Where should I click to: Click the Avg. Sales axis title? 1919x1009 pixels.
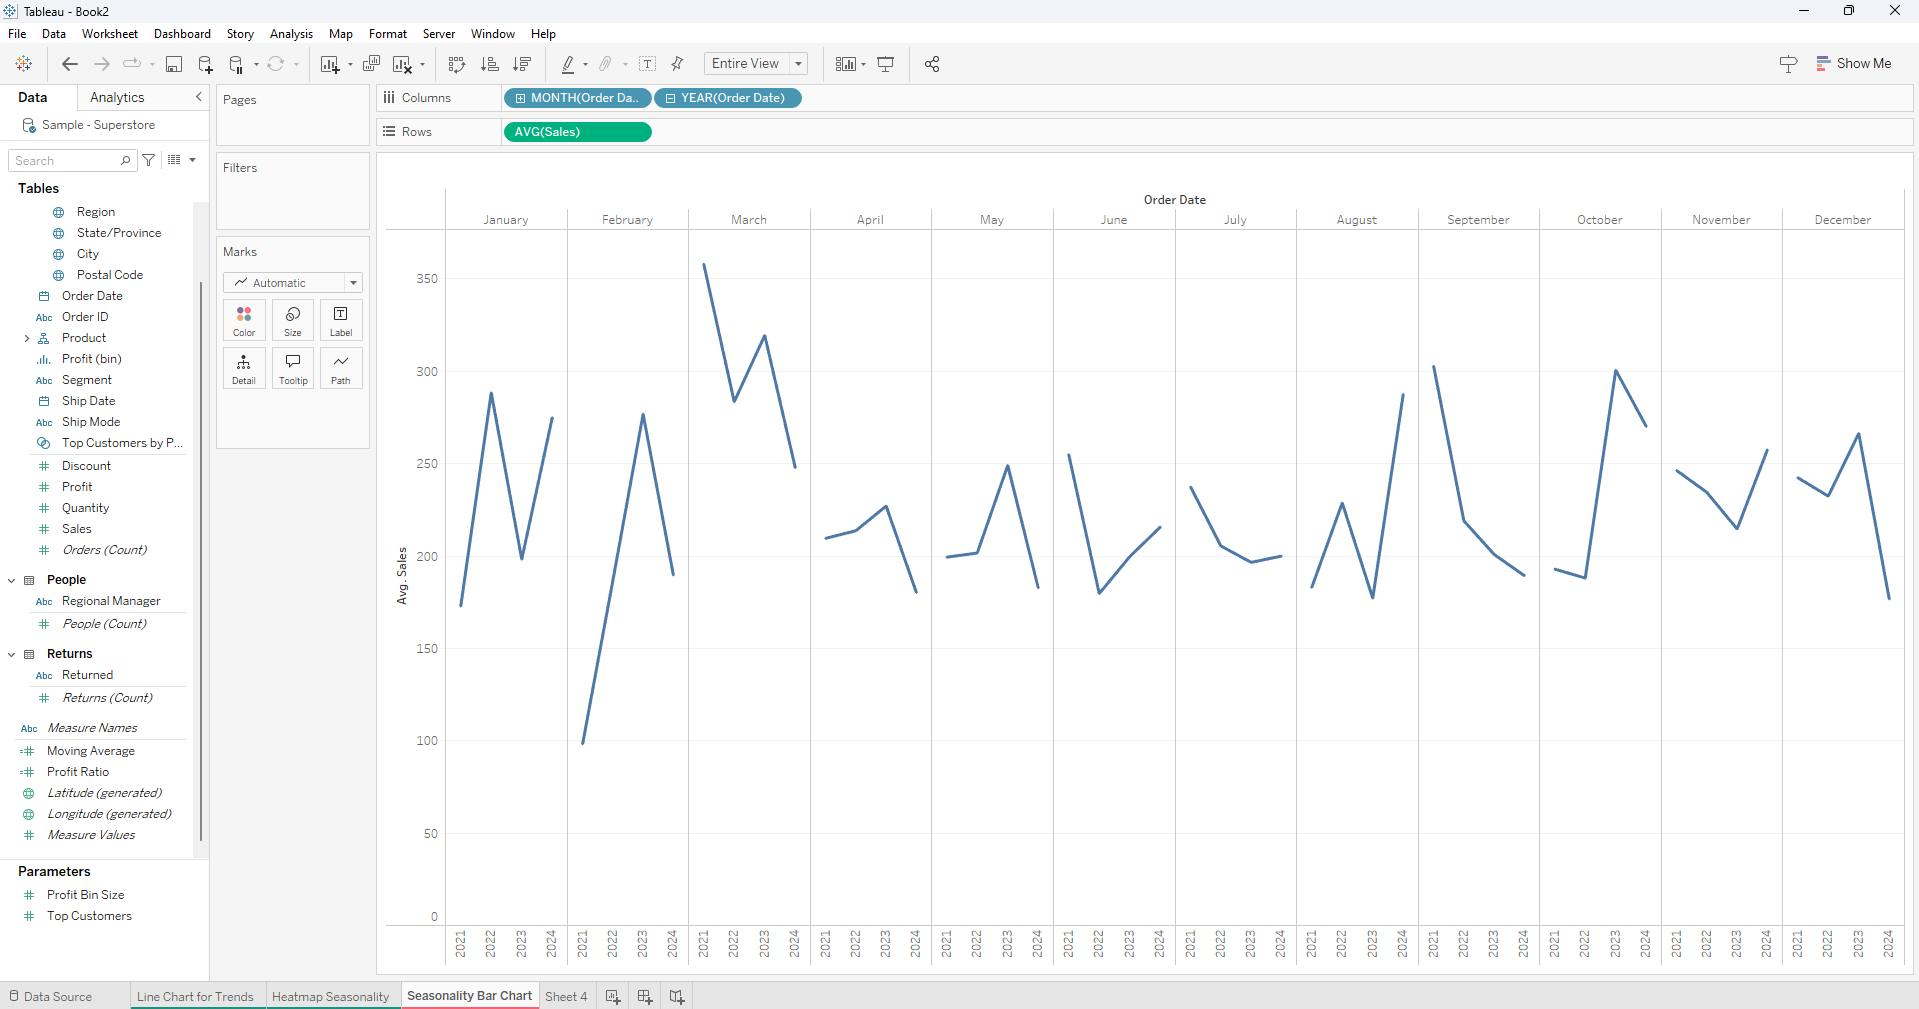[402, 576]
